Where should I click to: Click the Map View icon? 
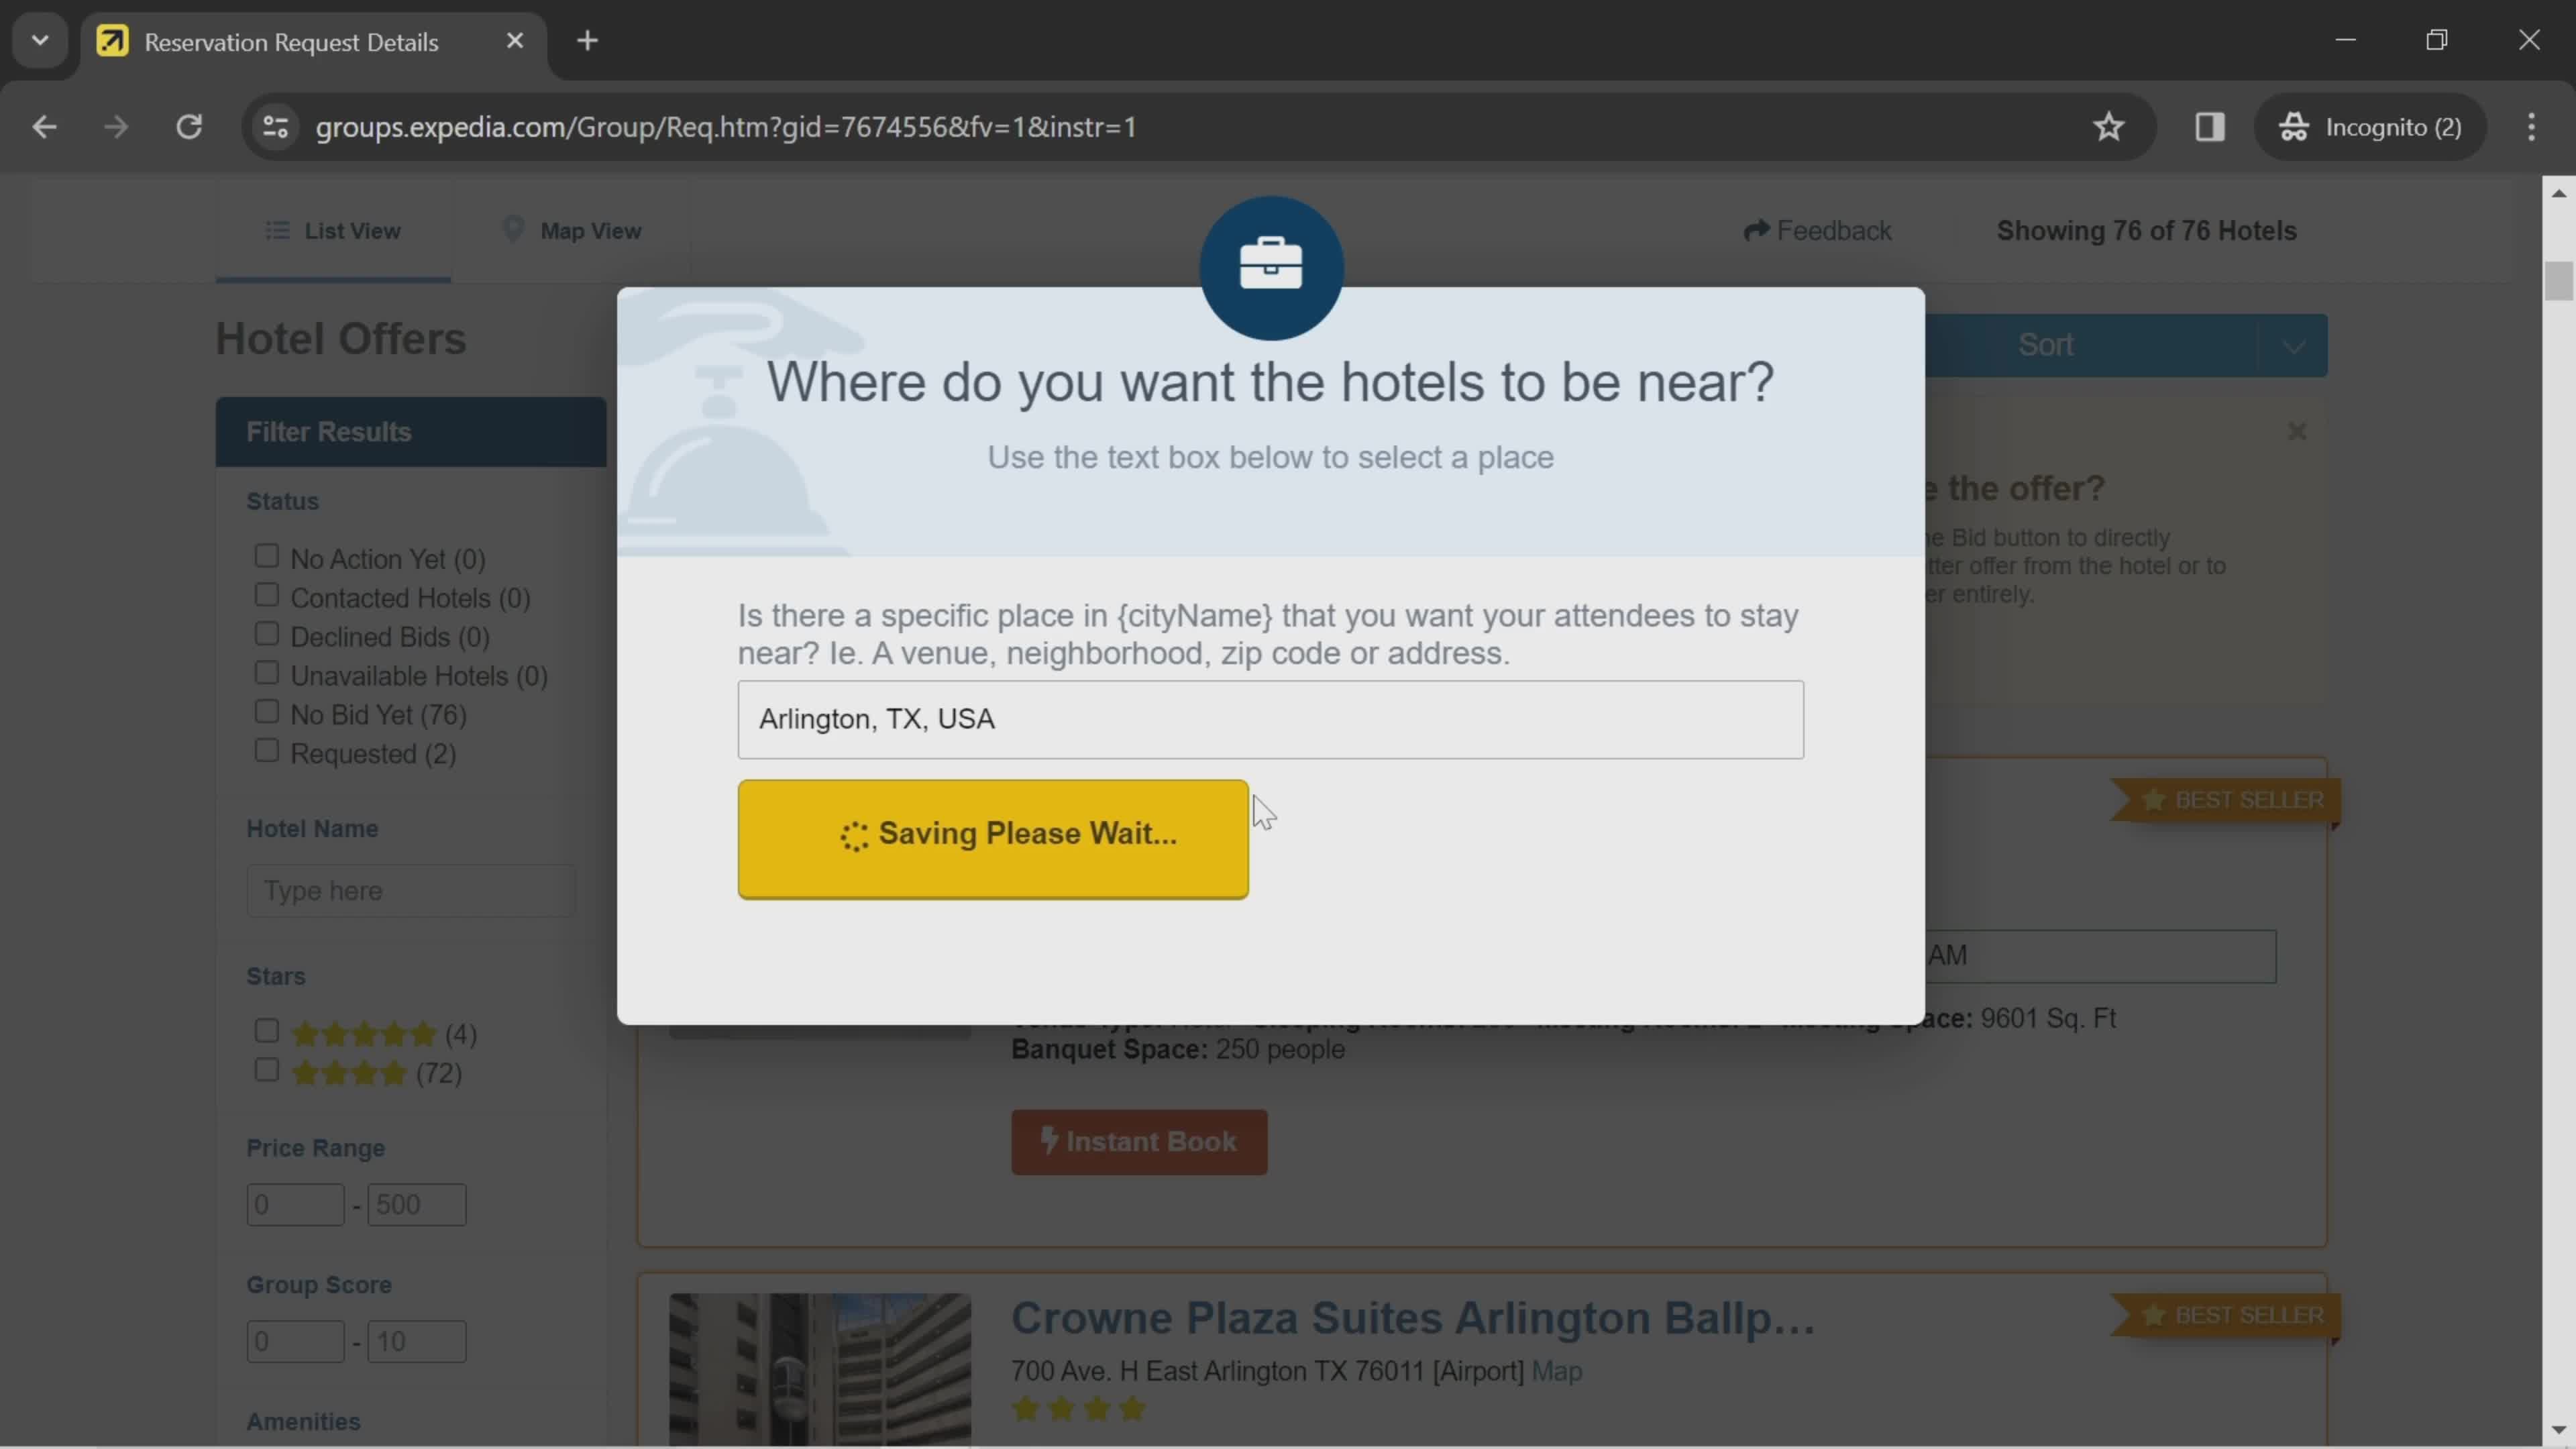[x=515, y=230]
